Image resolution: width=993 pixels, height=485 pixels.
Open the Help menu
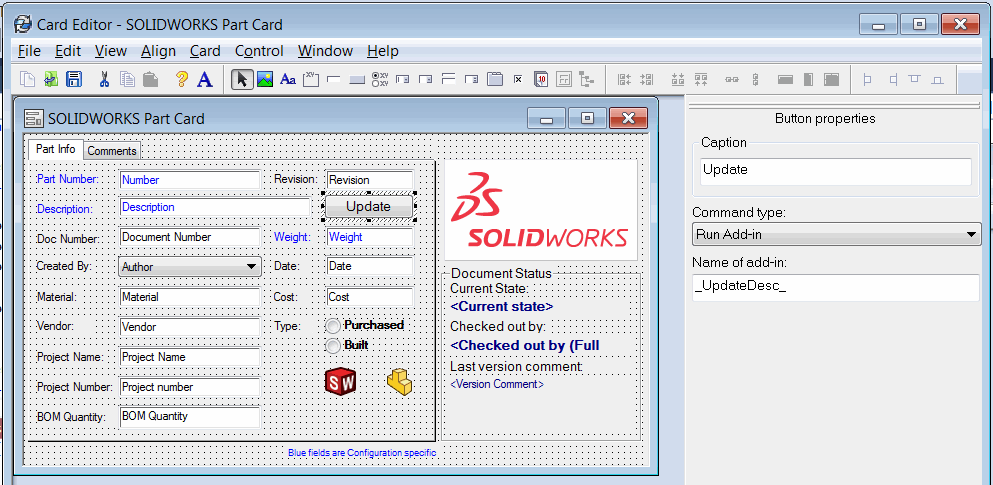click(x=383, y=51)
